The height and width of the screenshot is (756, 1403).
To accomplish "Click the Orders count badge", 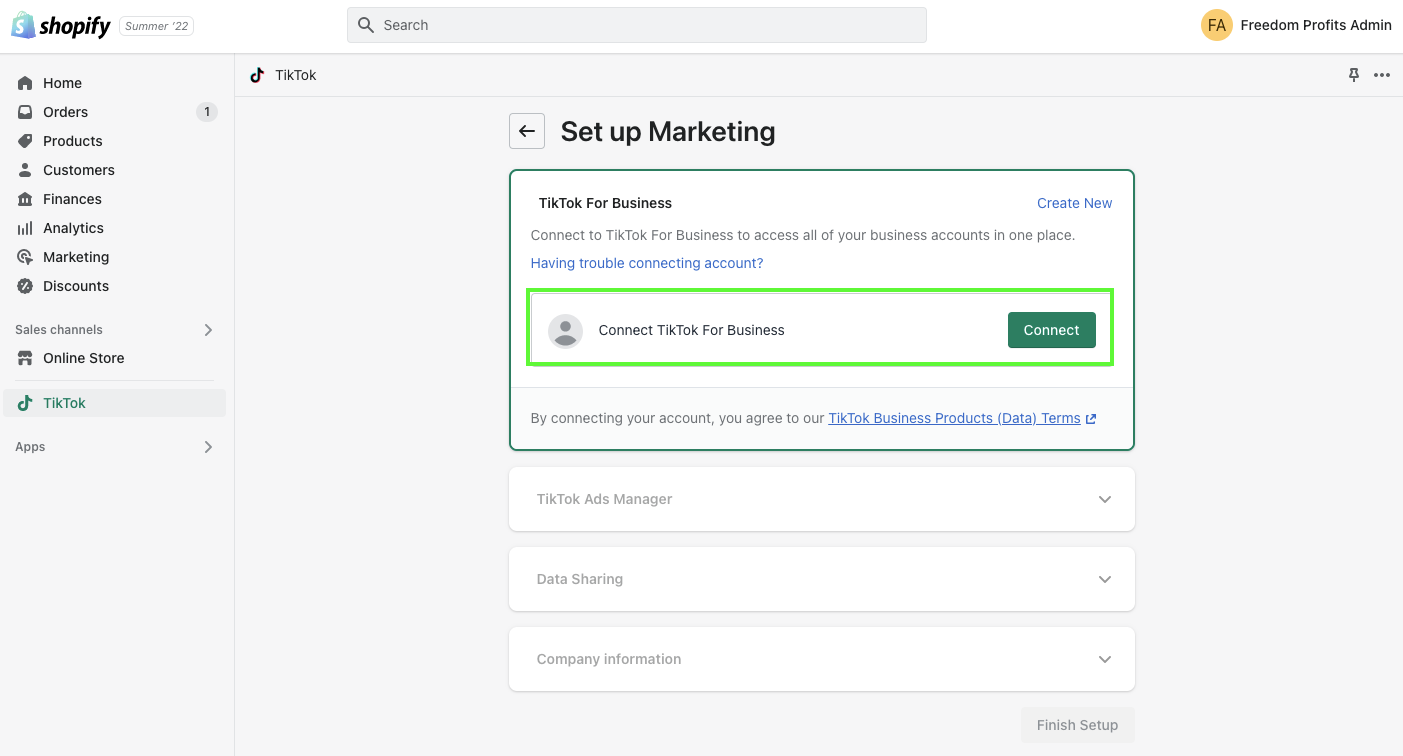I will pyautogui.click(x=207, y=112).
